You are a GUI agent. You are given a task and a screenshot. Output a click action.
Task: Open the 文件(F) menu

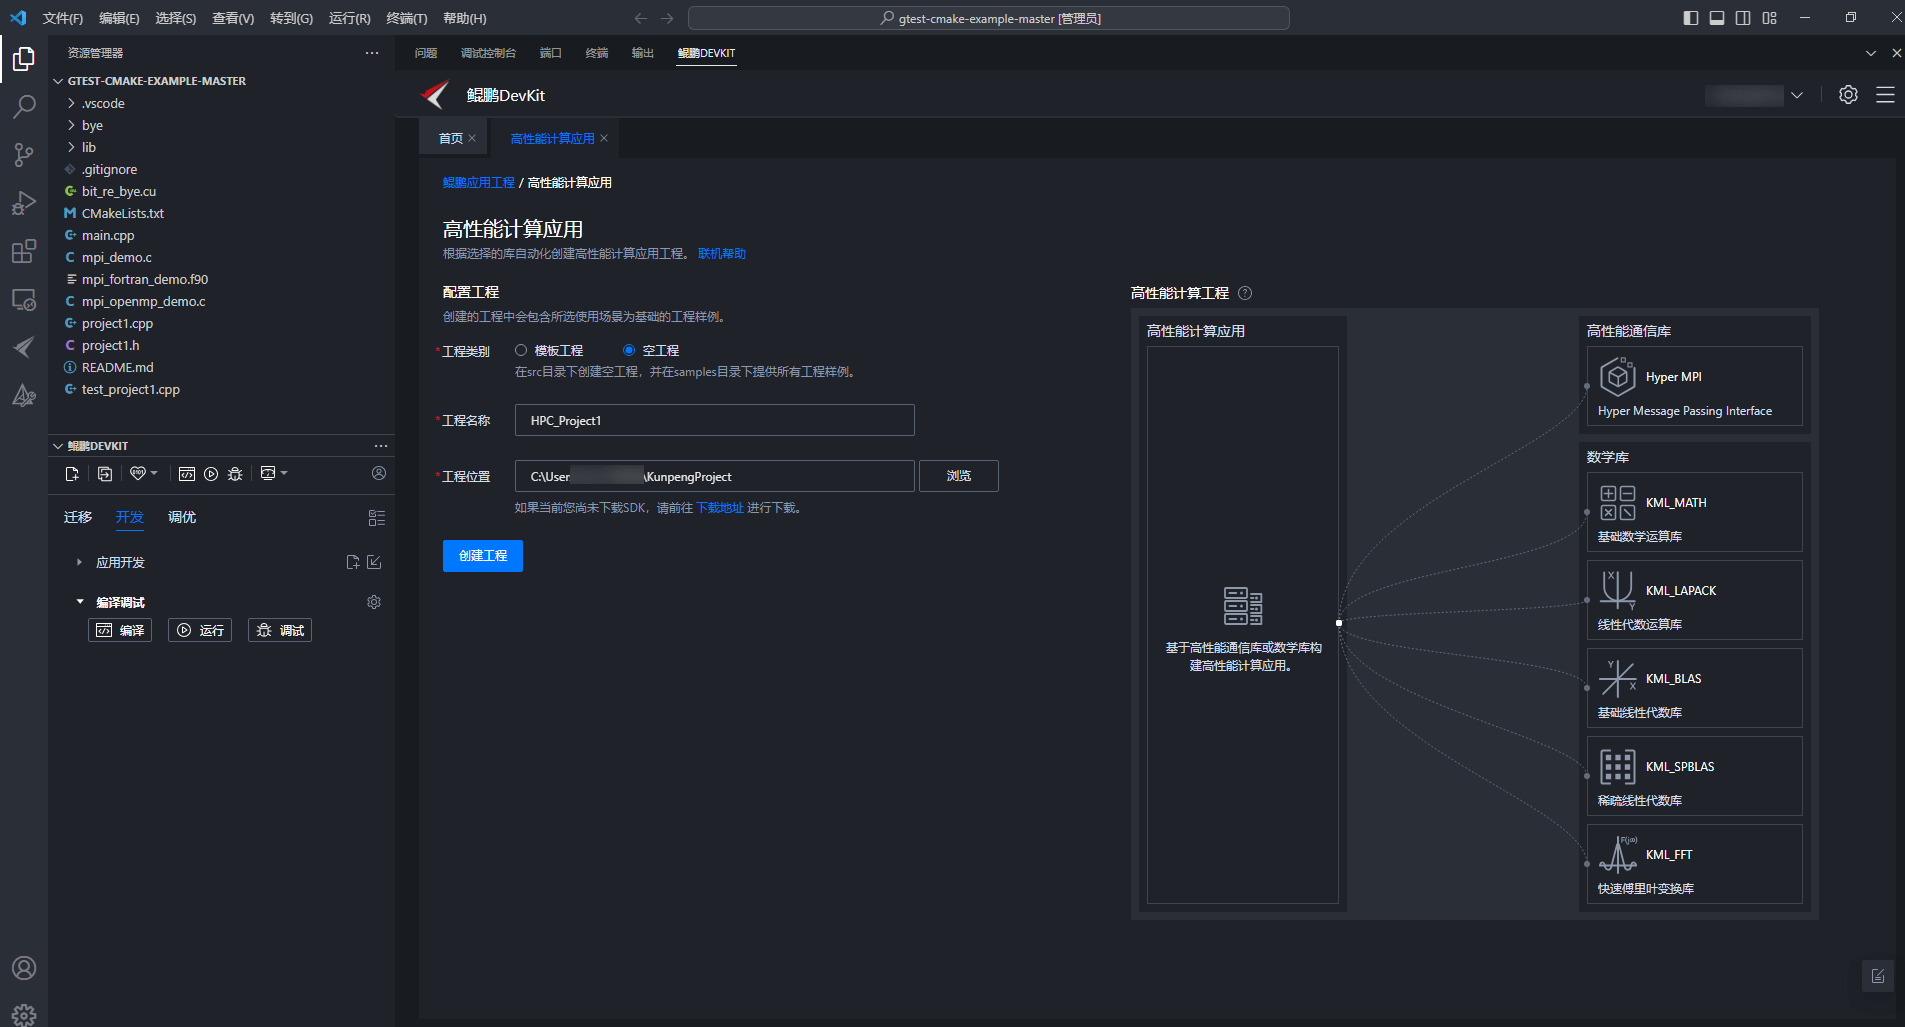[x=63, y=18]
